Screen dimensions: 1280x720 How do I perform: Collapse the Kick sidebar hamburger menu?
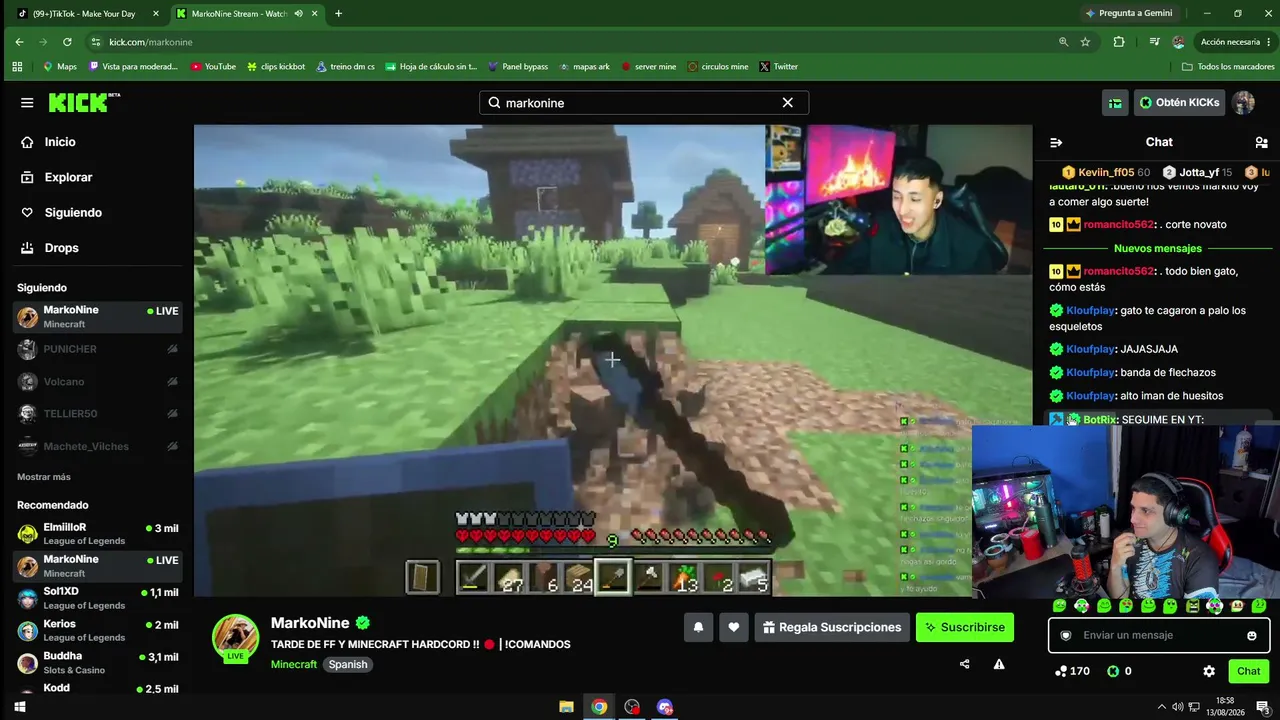pyautogui.click(x=27, y=103)
